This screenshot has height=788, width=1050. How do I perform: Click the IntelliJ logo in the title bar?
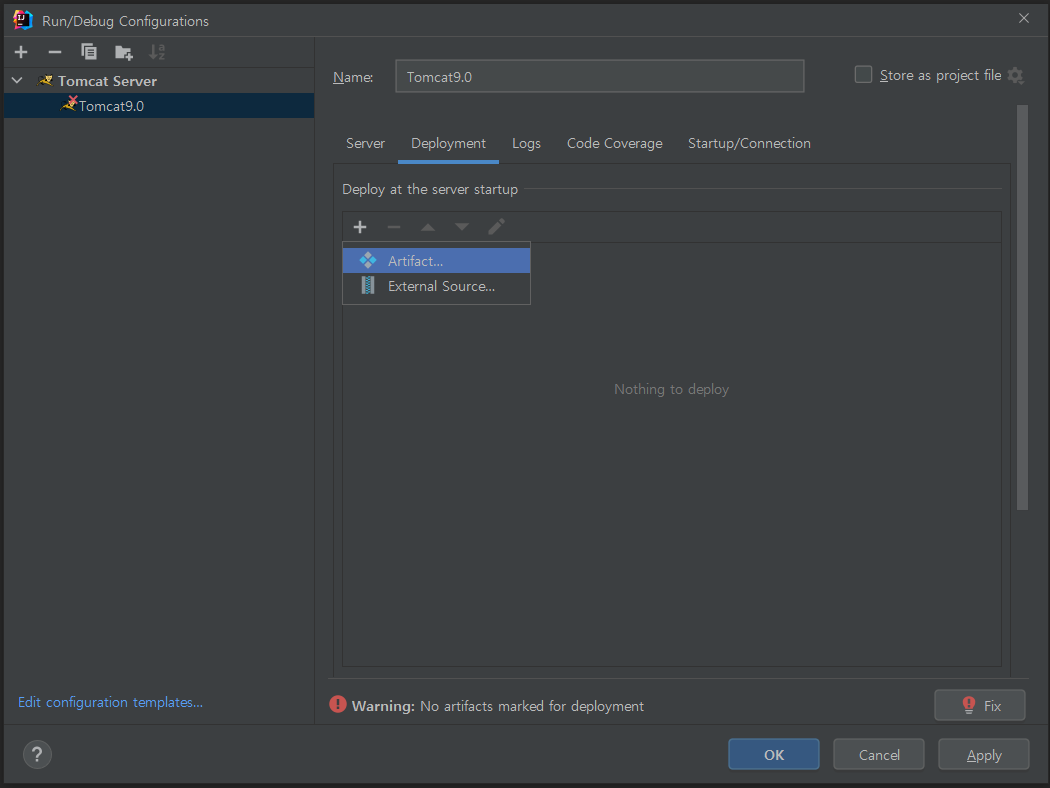tap(22, 20)
